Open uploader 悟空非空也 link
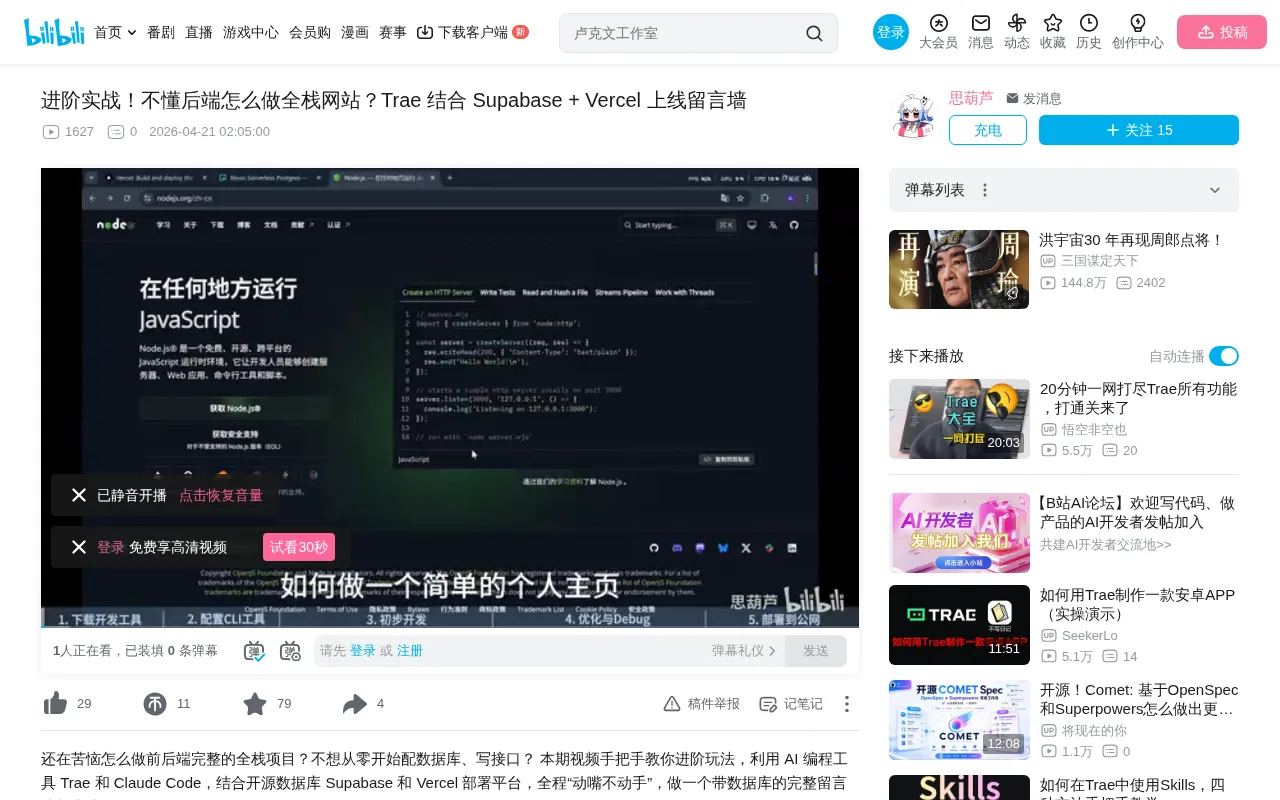The image size is (1280, 800). pos(1094,429)
